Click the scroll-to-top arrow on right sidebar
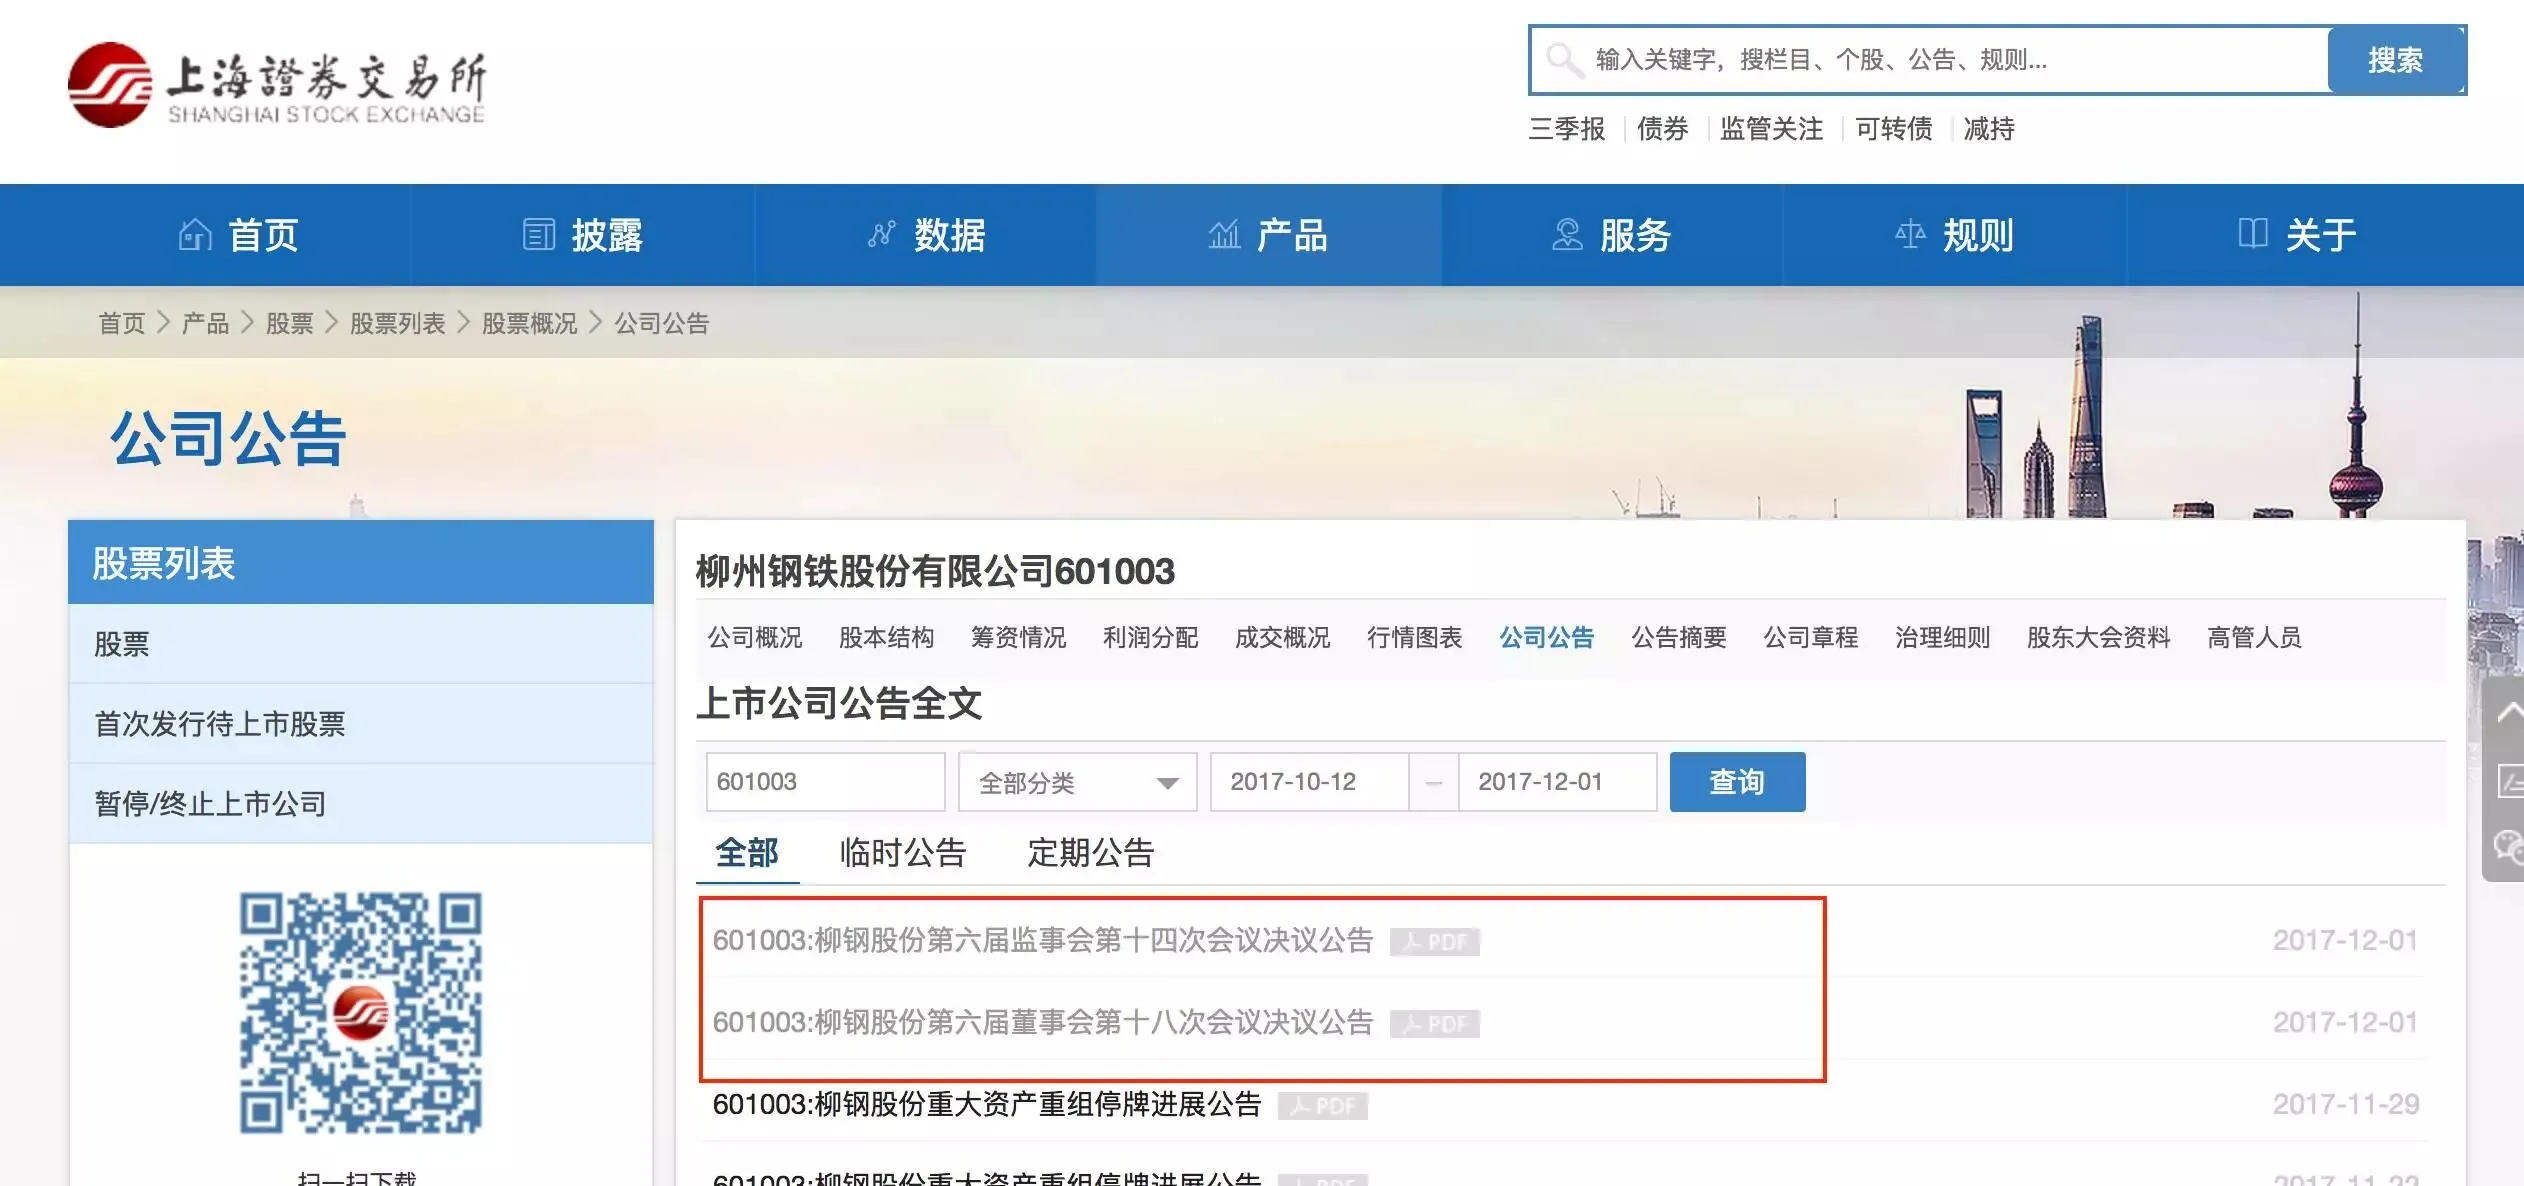Image resolution: width=2524 pixels, height=1186 pixels. tap(2508, 712)
